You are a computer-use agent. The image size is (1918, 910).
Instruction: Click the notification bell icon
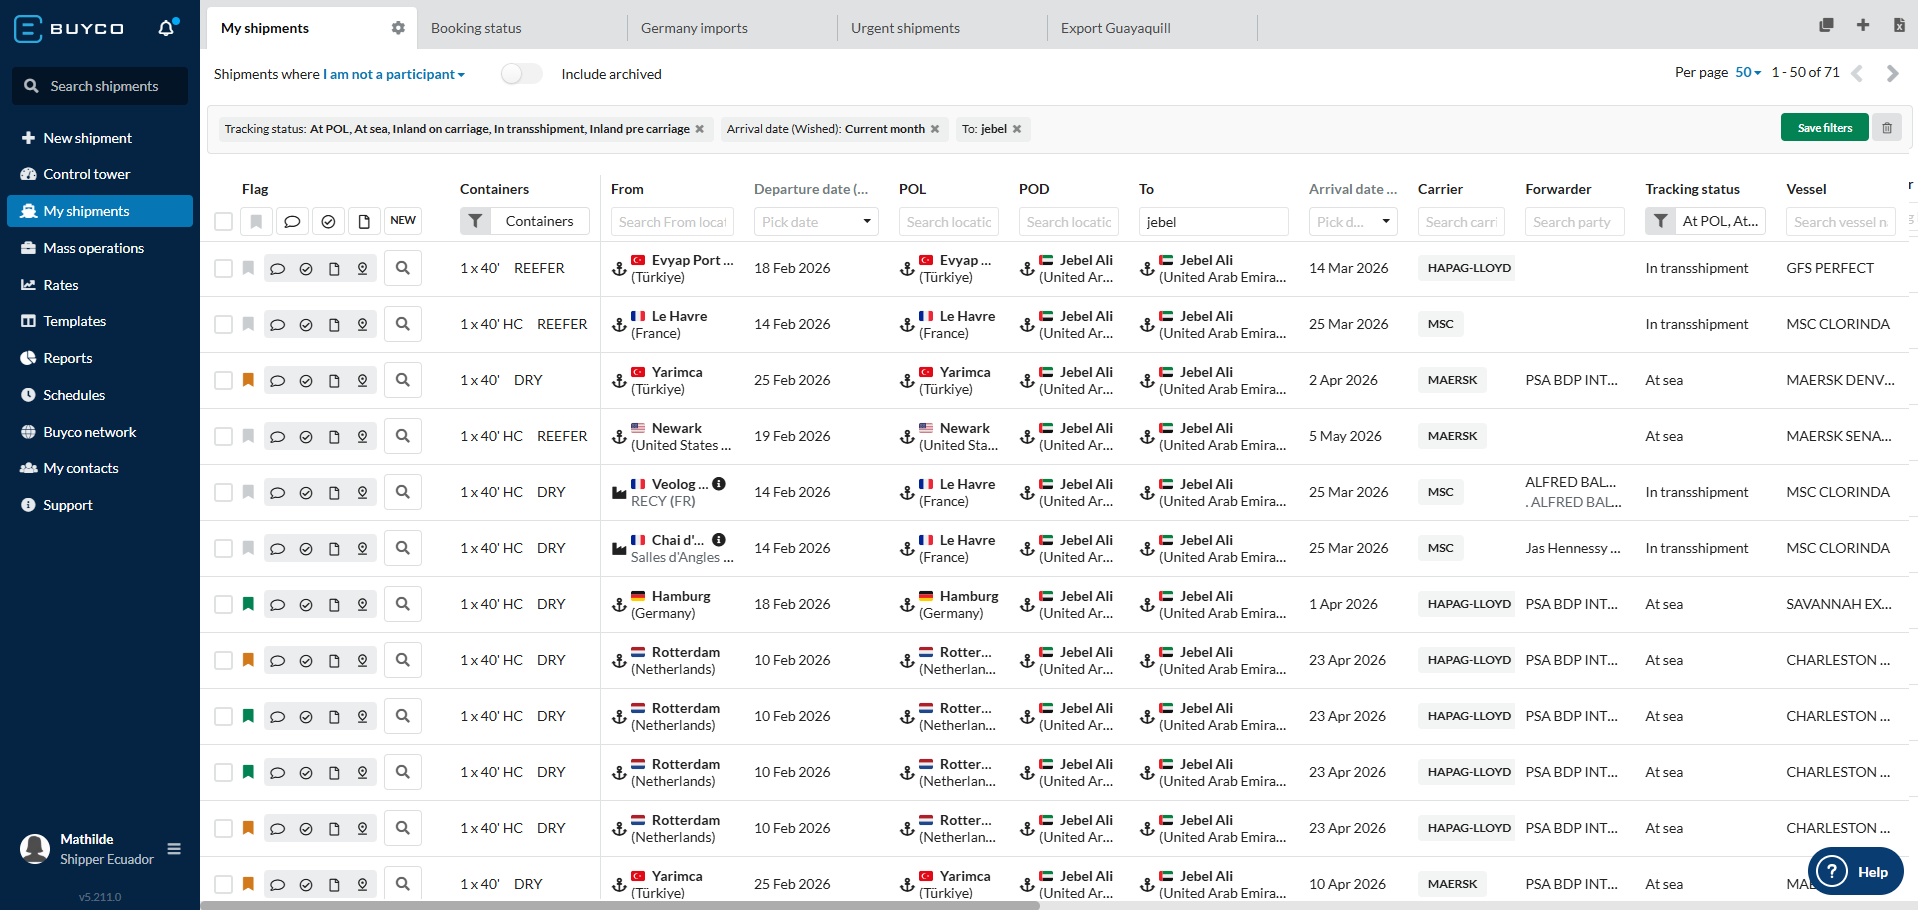coord(166,28)
